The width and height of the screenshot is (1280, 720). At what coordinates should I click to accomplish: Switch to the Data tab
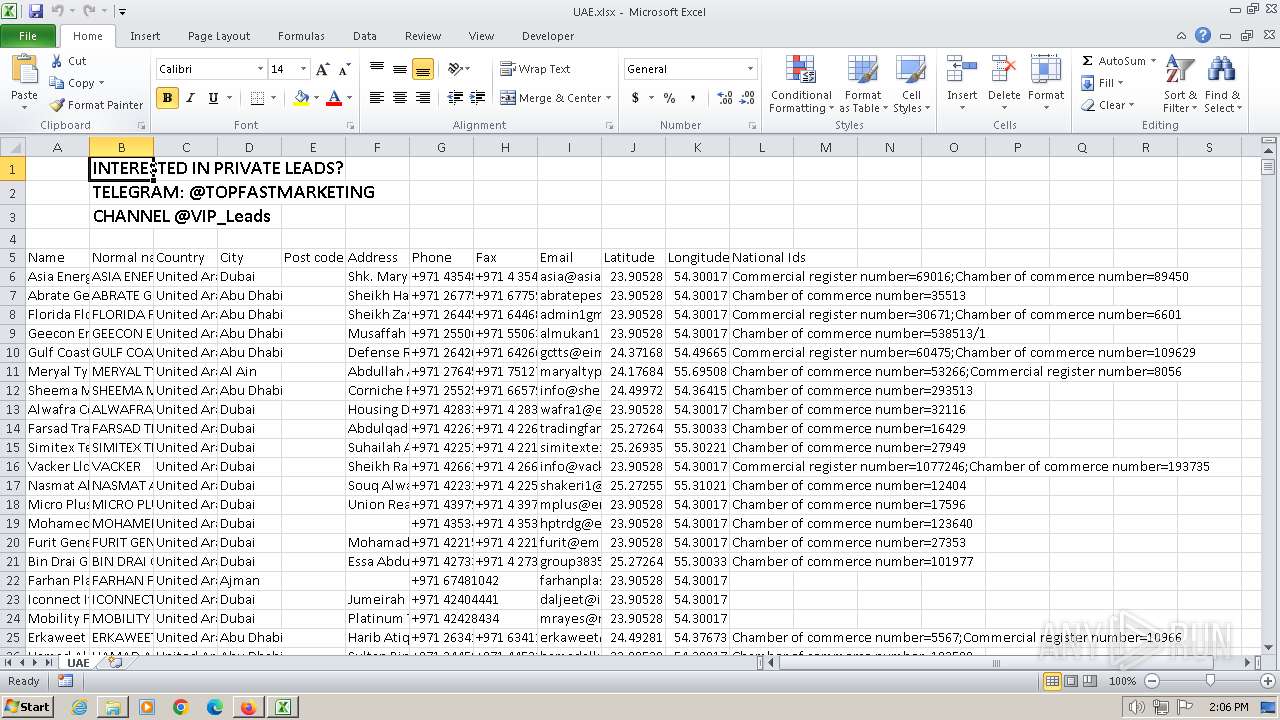tap(365, 36)
